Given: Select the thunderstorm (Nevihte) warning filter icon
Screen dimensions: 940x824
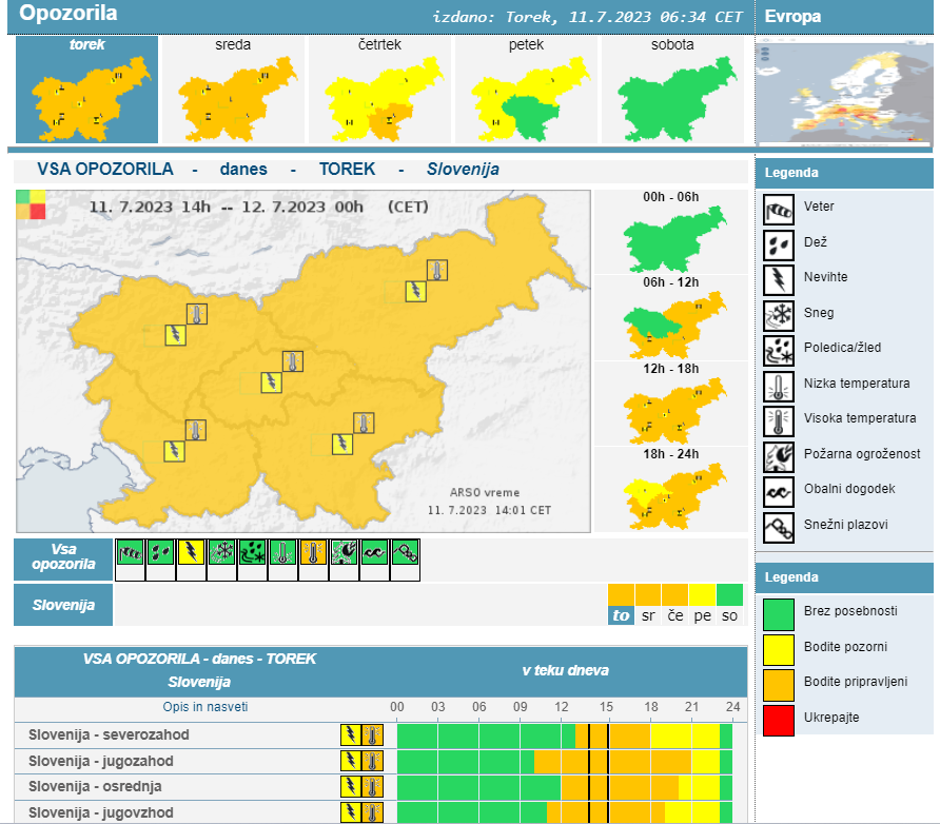Looking at the screenshot, I should tap(191, 554).
